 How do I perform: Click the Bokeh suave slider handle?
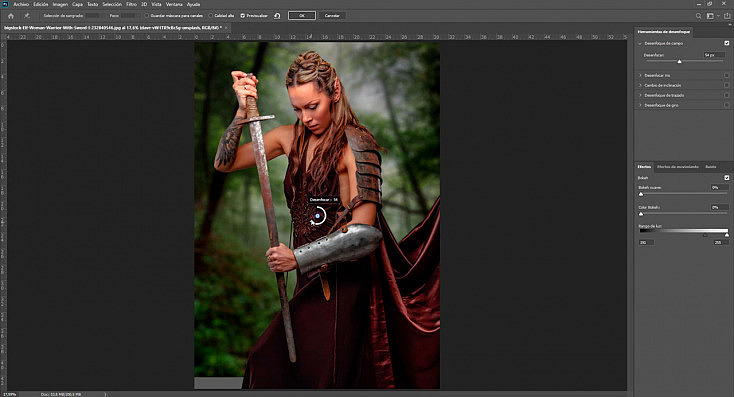coord(641,194)
